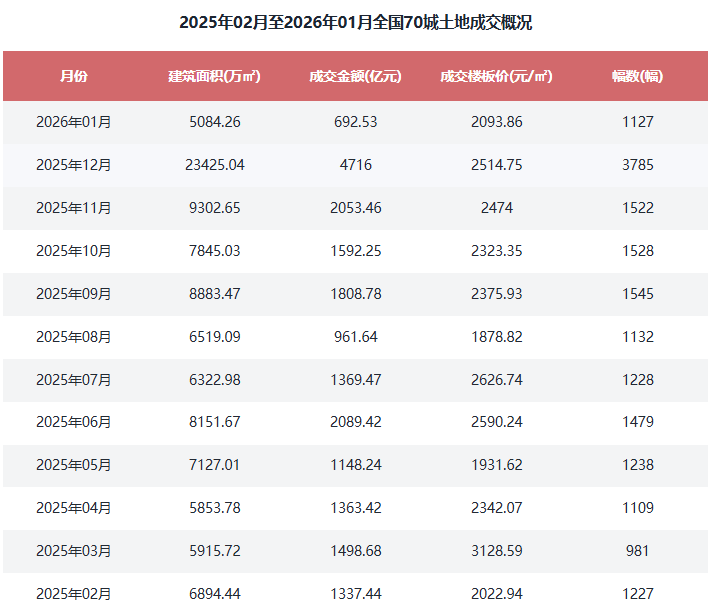Screen dimensions: 712x615
Task: Click the 建筑面积(万㎡) column header
Action: pos(214,76)
